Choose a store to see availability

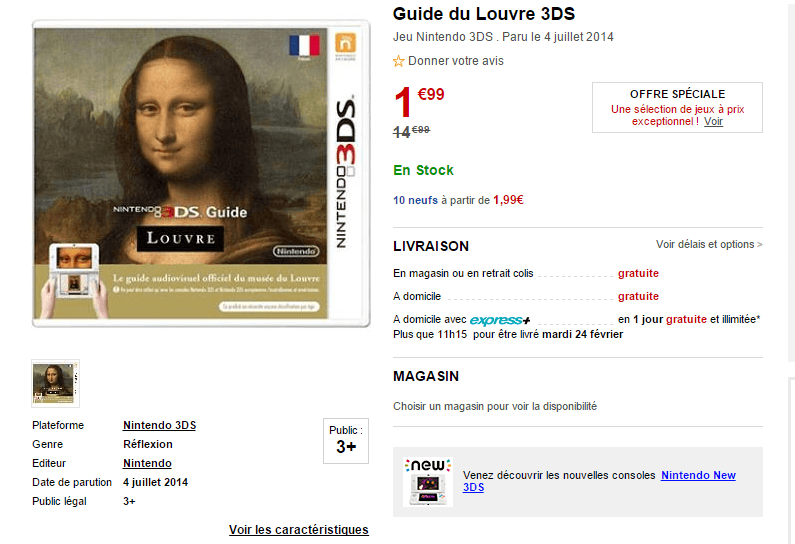[495, 406]
